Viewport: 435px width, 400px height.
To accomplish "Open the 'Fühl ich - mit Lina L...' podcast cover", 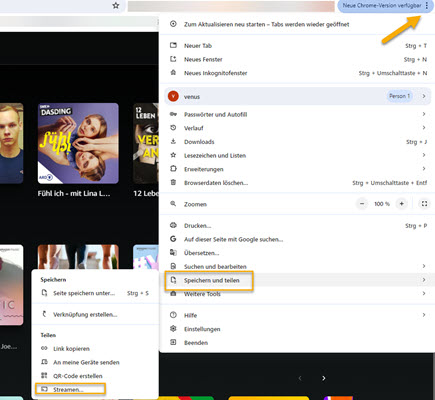I will [x=78, y=143].
